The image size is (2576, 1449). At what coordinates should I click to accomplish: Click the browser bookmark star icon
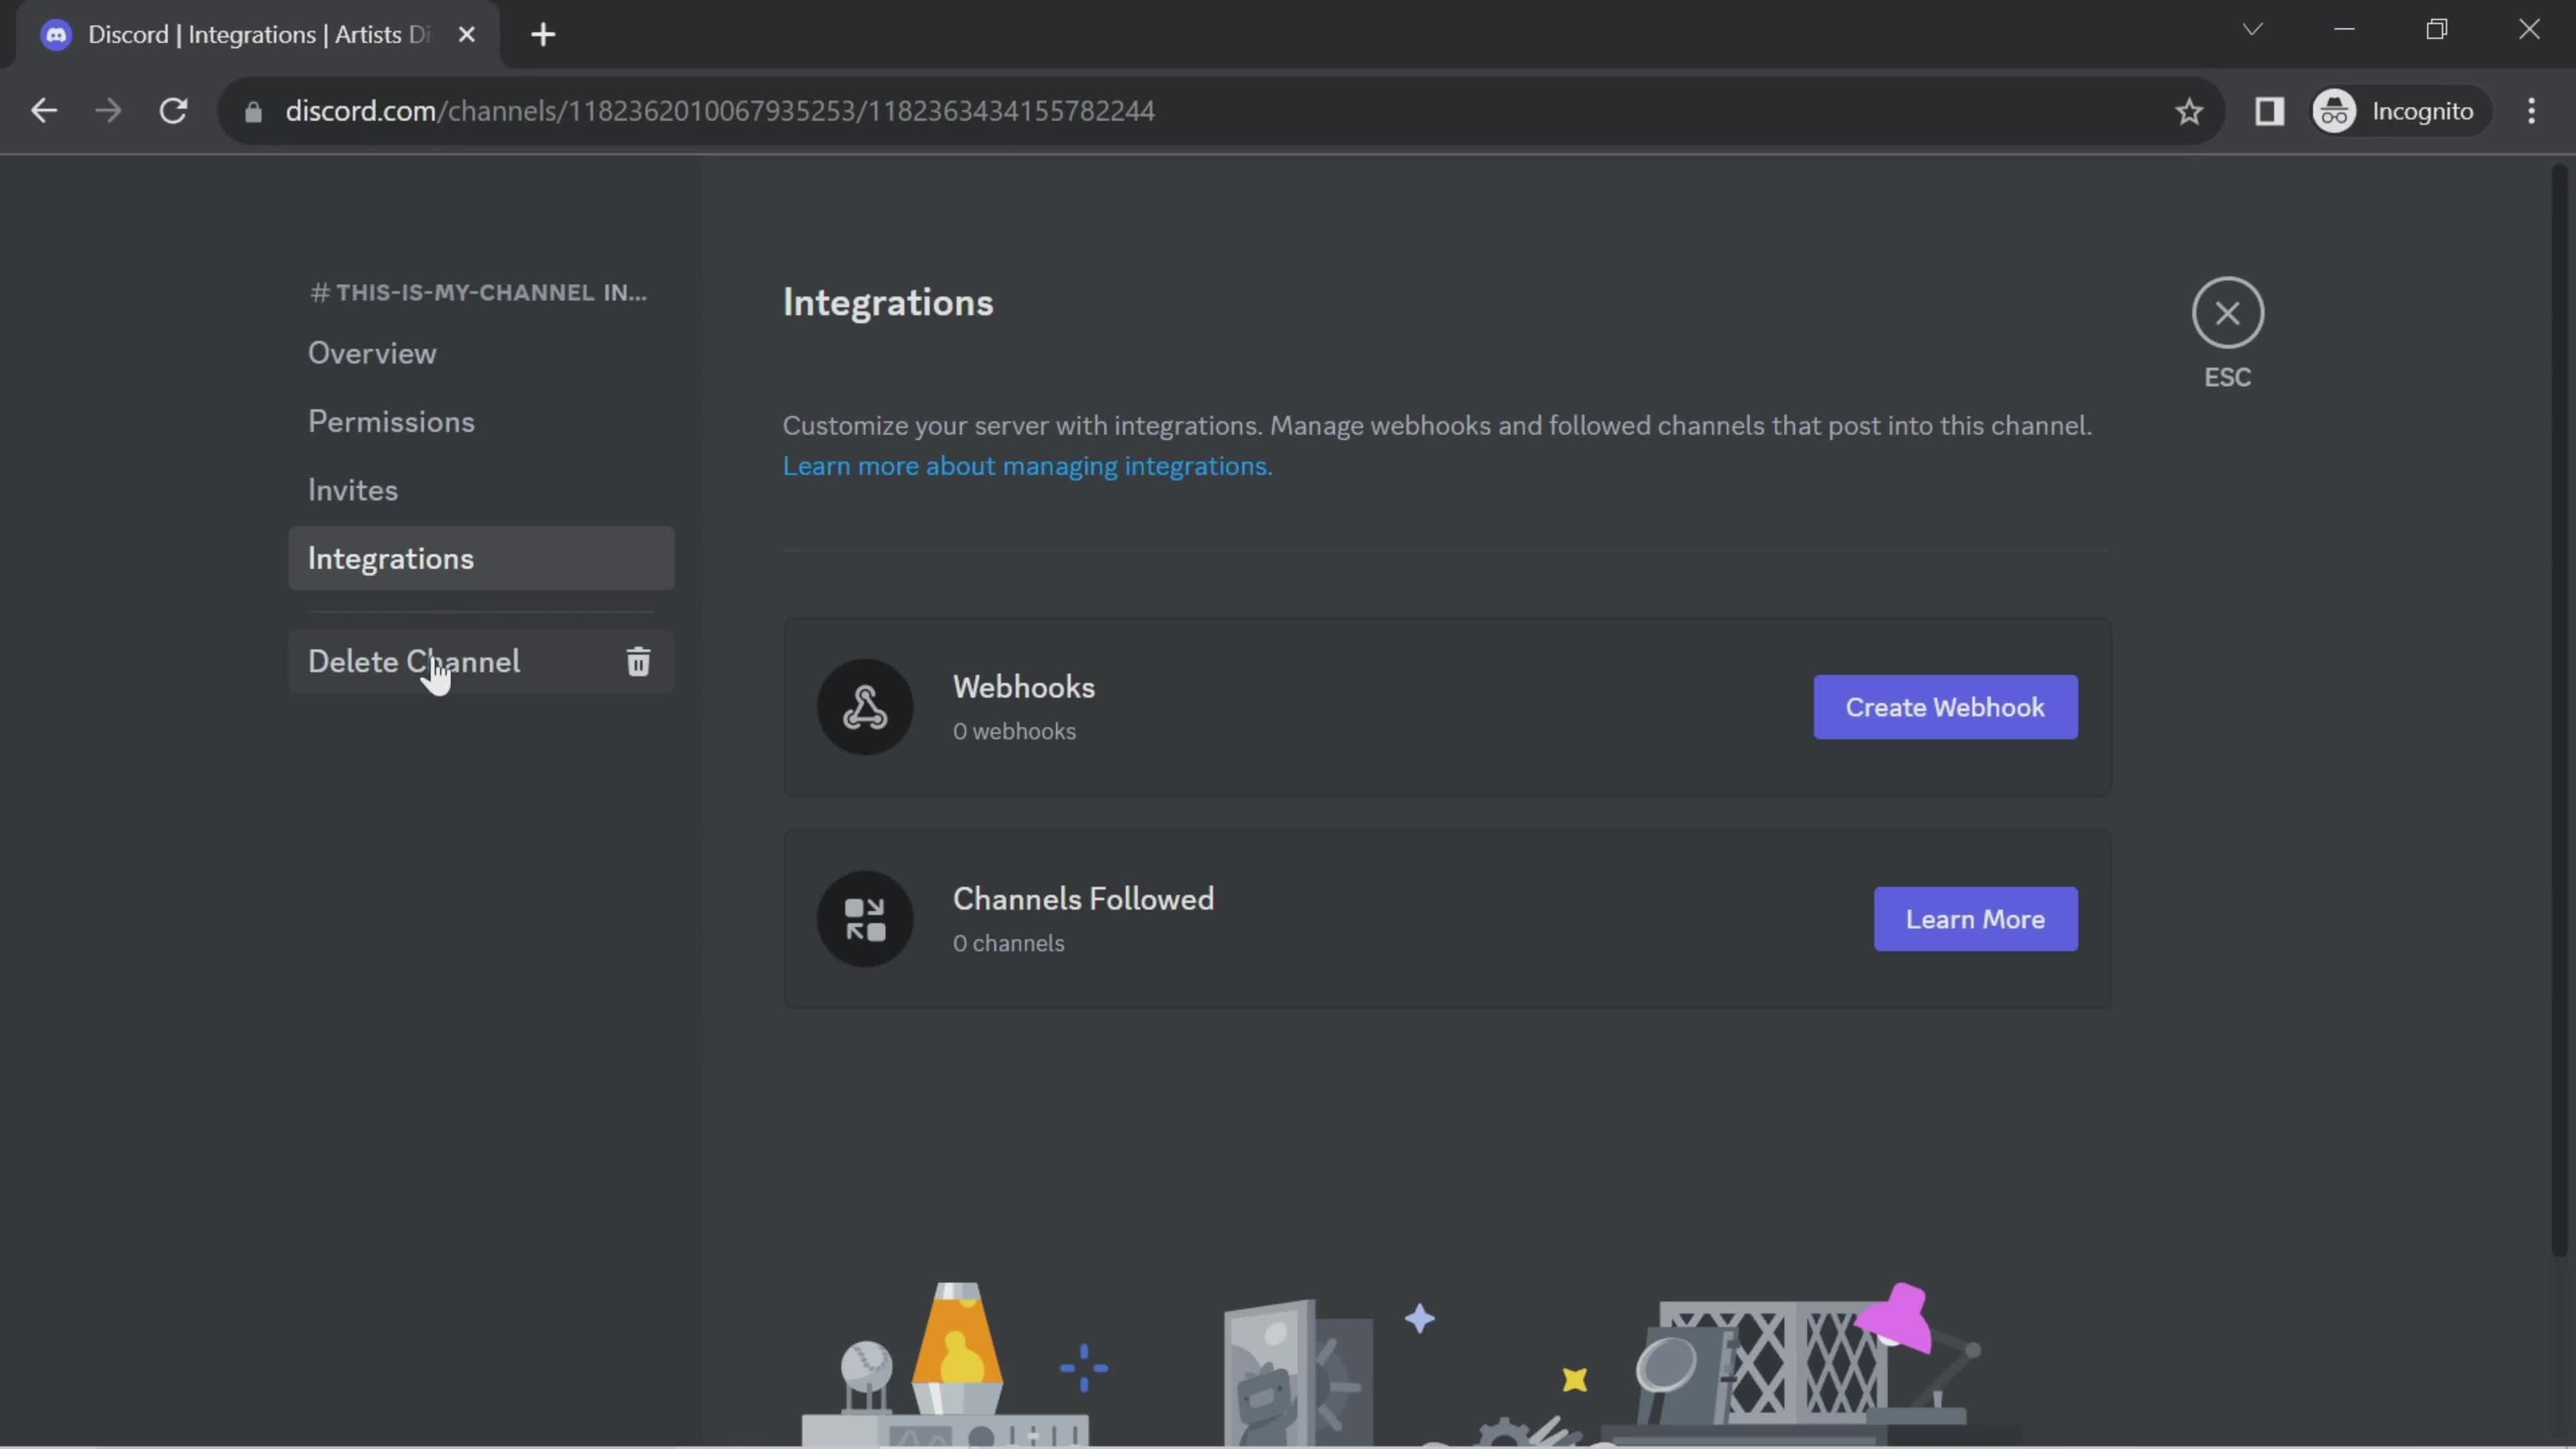[x=2190, y=111]
